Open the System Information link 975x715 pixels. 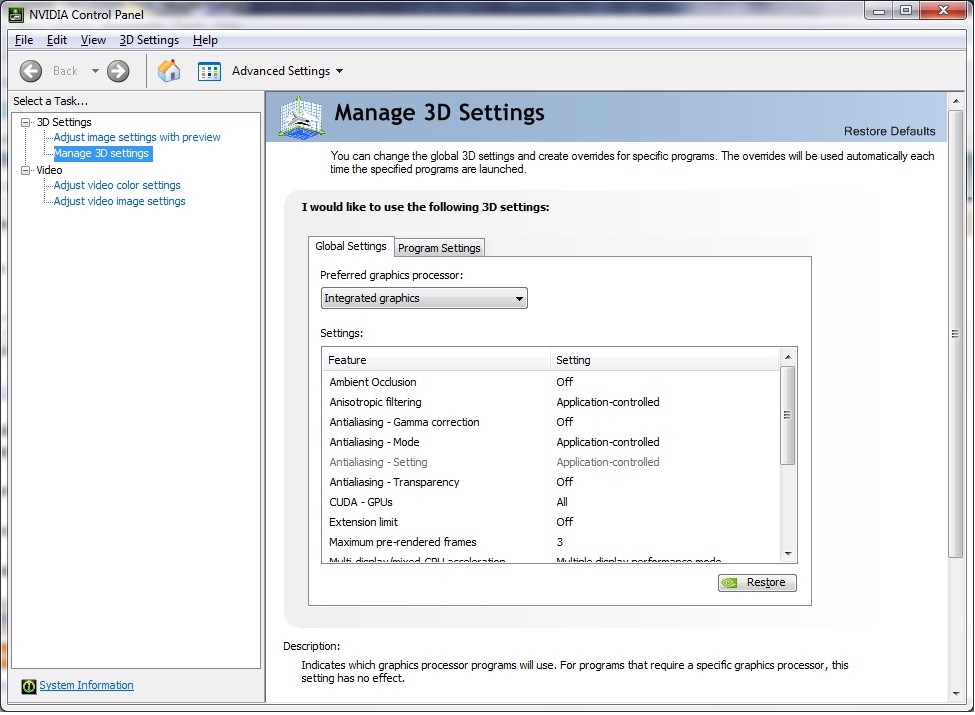tap(86, 685)
